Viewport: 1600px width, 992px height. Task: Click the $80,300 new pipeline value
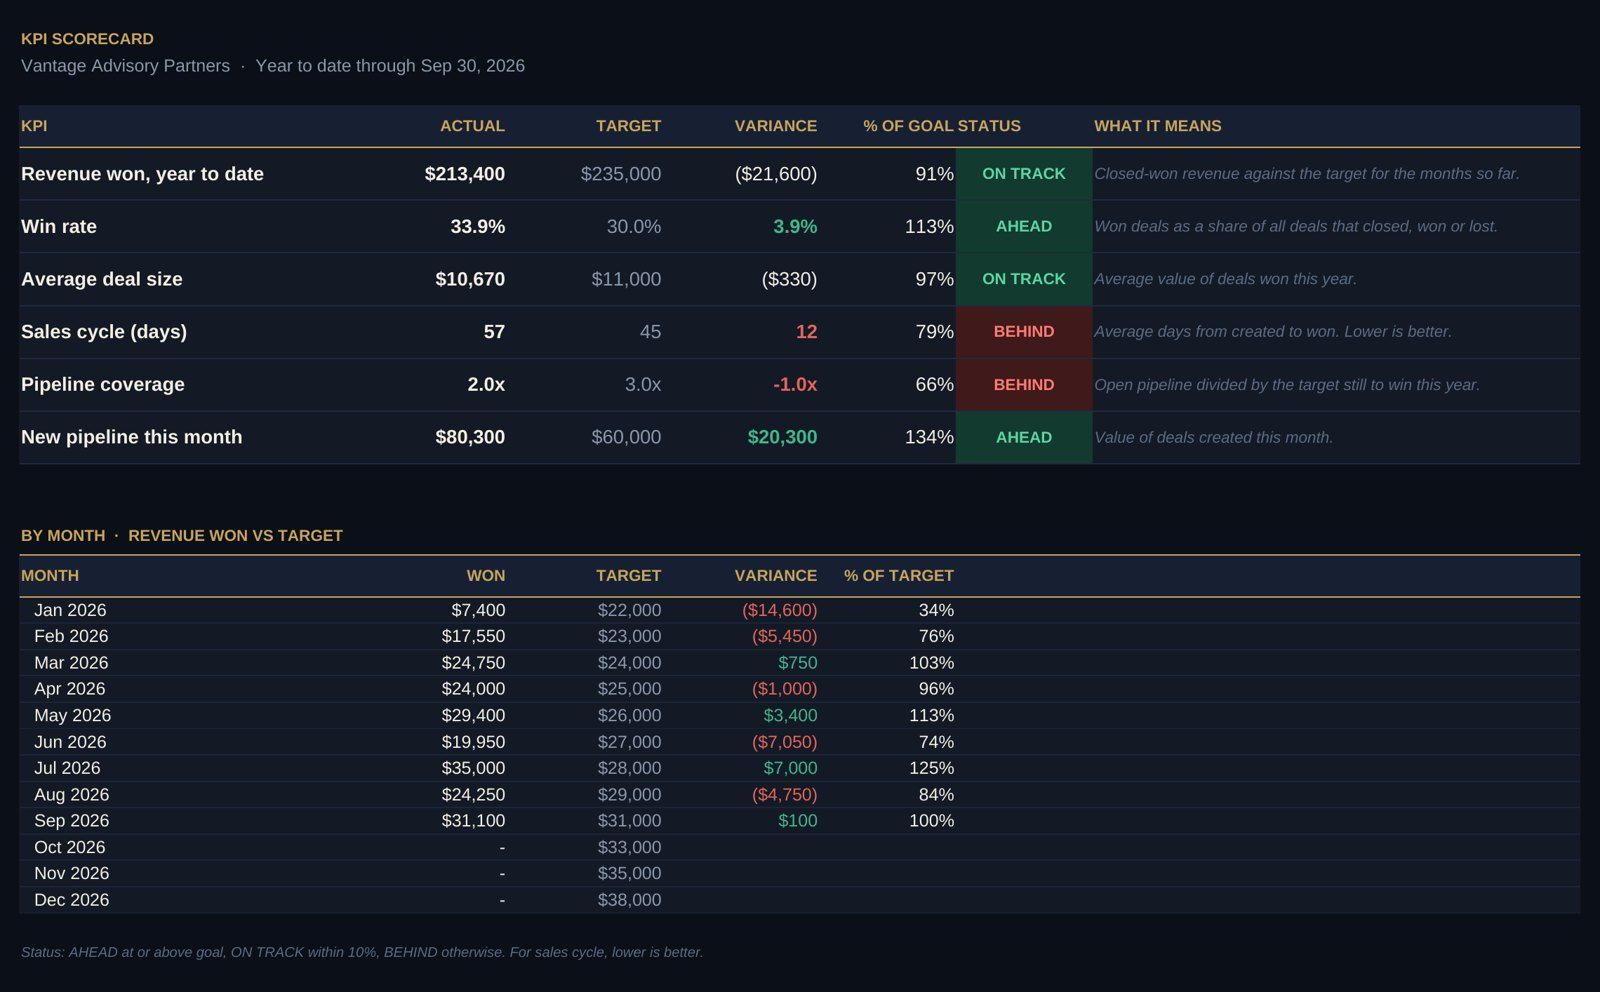click(469, 437)
